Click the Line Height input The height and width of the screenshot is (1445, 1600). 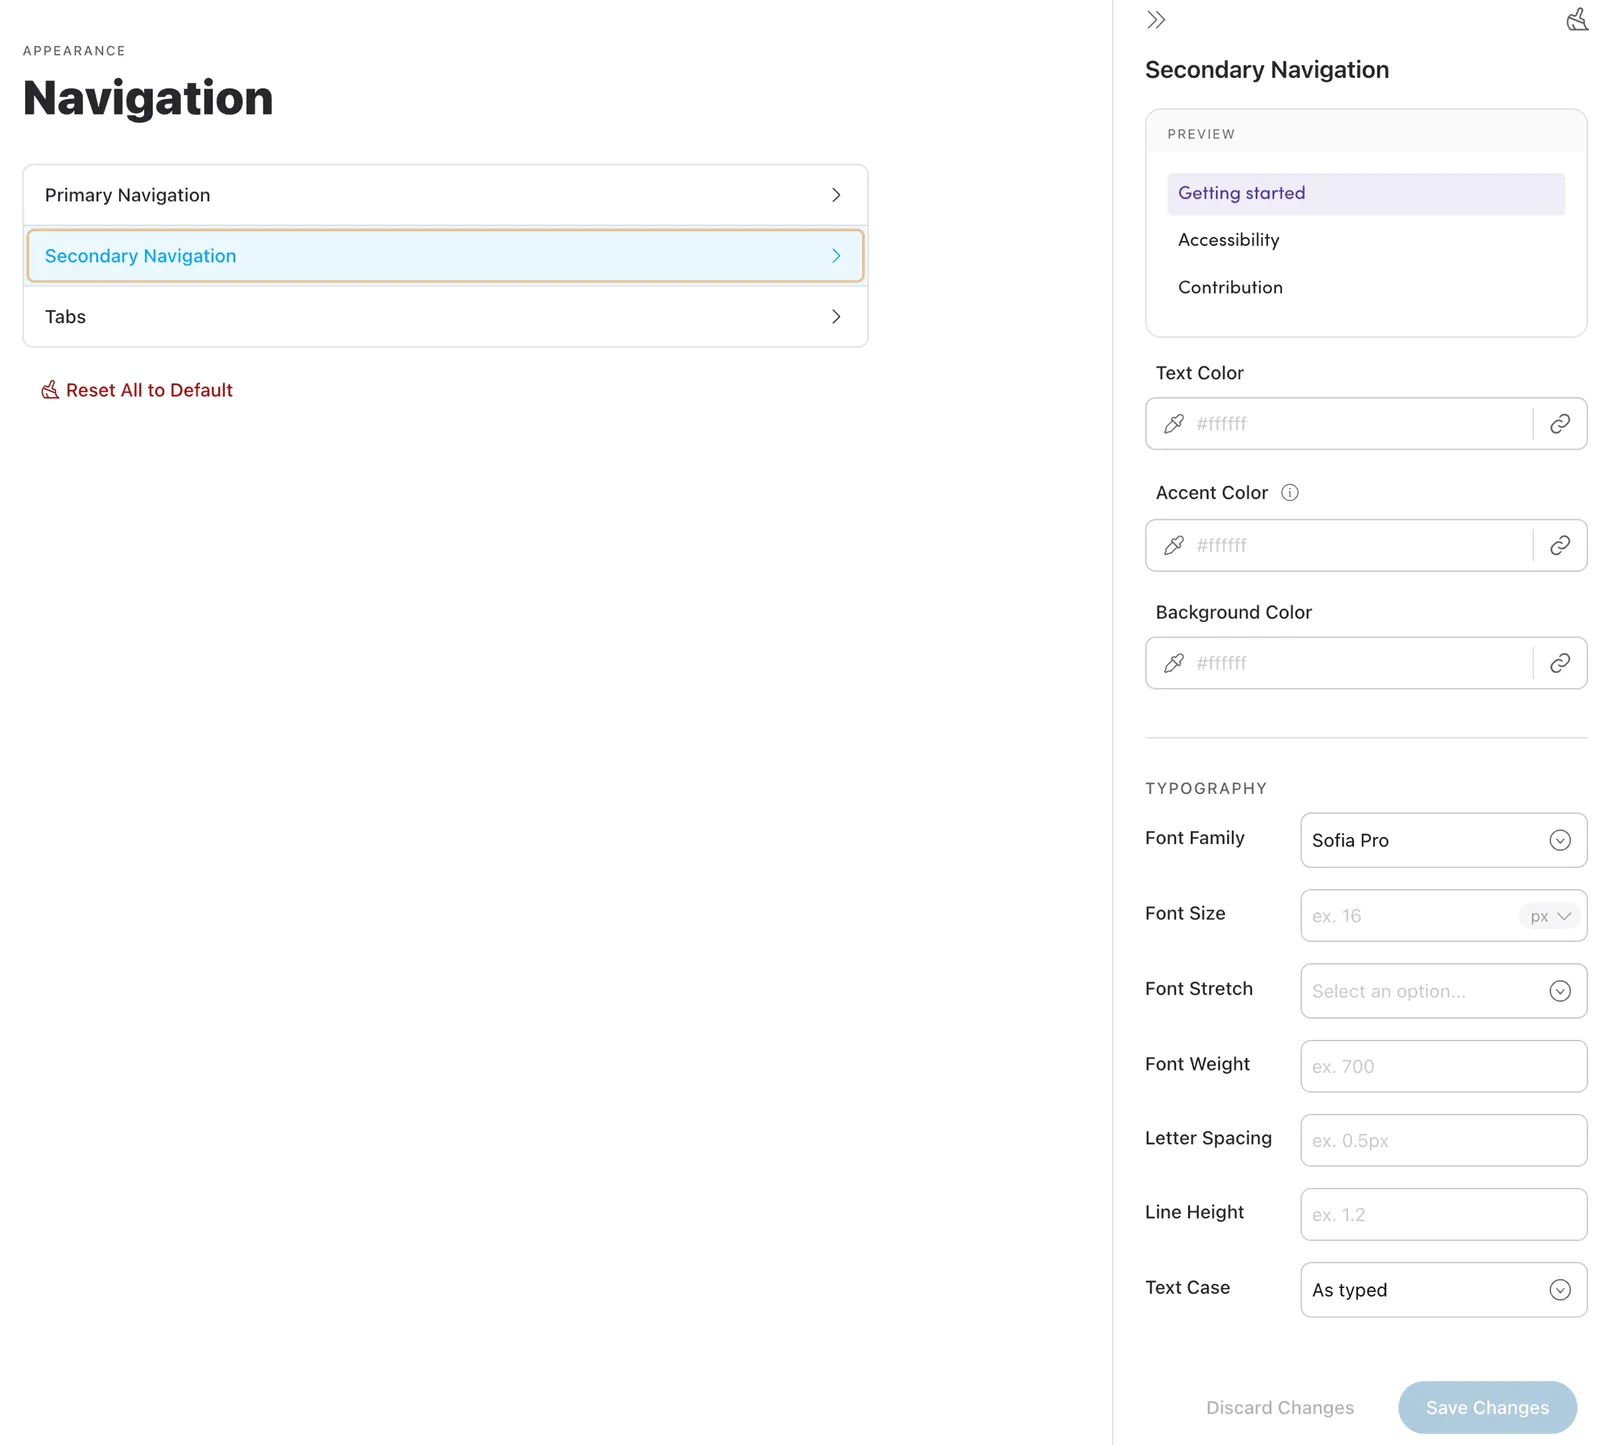tap(1443, 1215)
